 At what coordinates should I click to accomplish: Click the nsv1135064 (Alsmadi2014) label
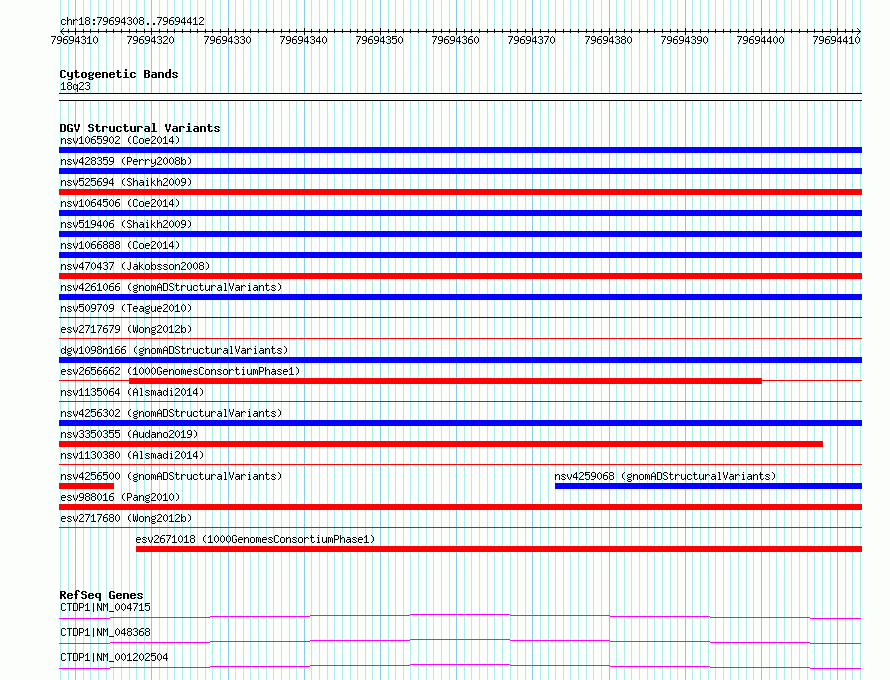click(132, 392)
